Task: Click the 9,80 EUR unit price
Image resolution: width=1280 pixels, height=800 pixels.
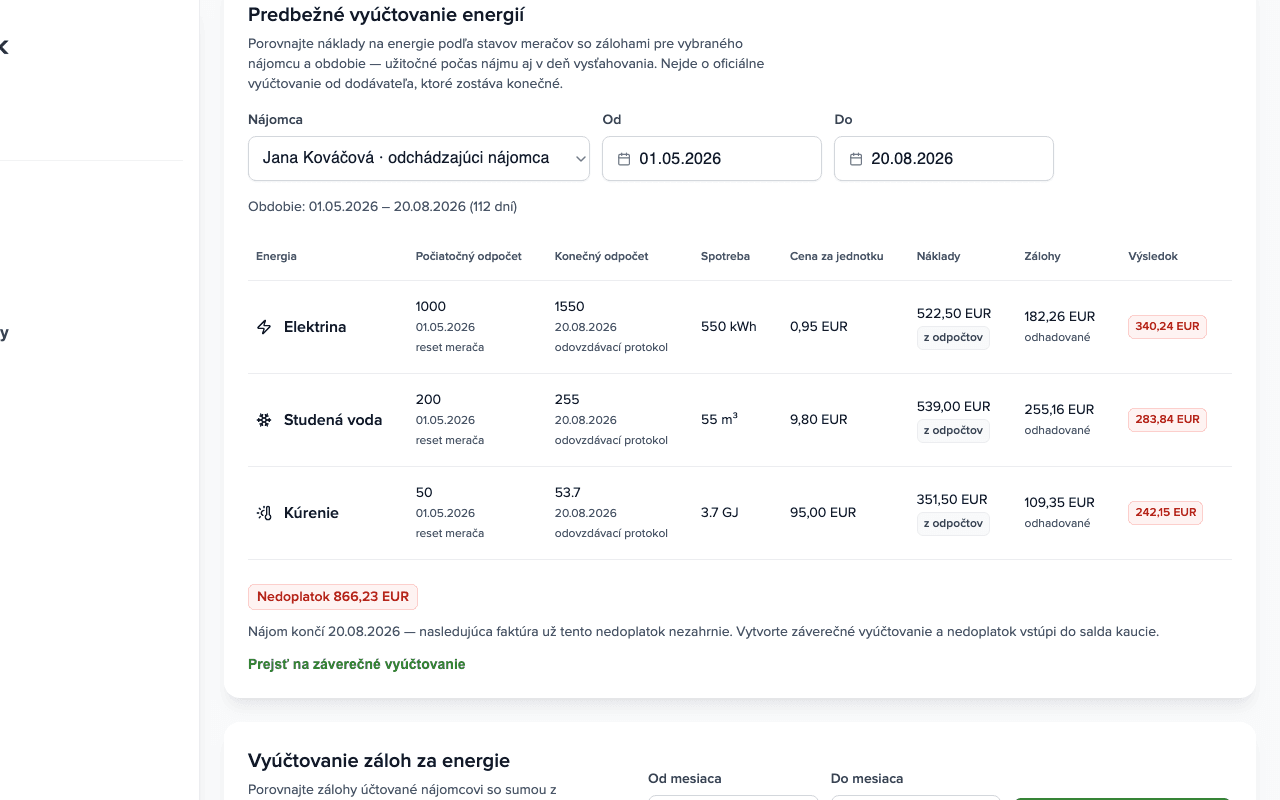Action: click(x=819, y=420)
